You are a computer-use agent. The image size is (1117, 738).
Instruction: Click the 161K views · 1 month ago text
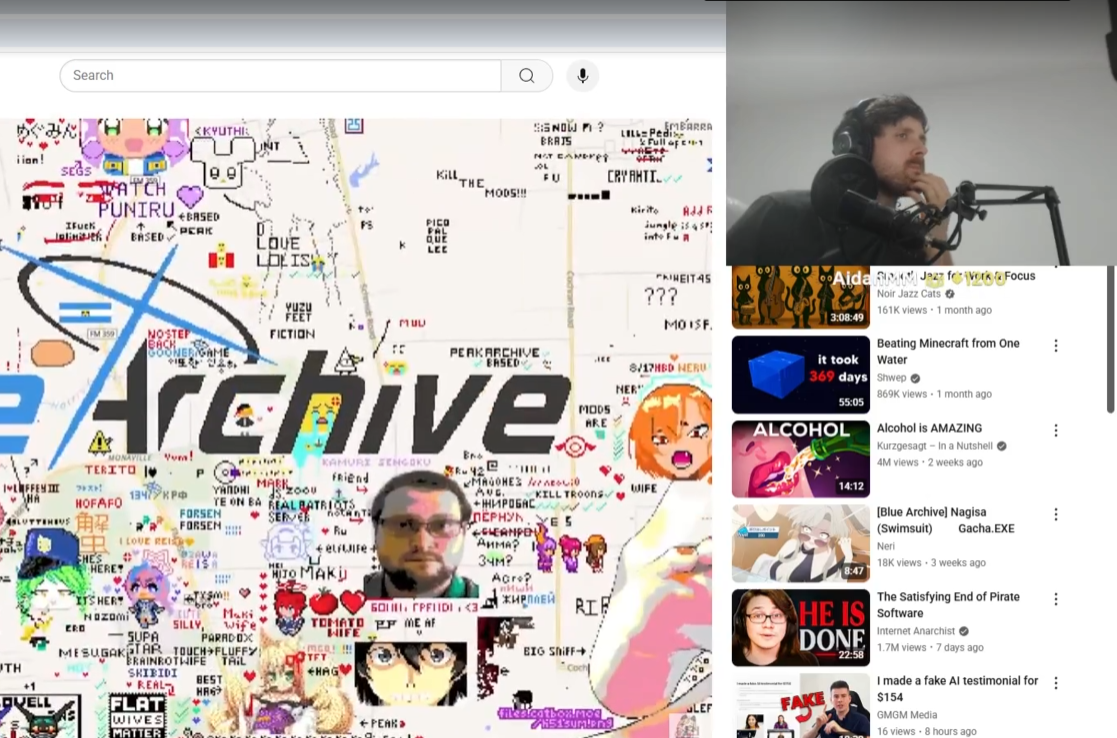click(934, 310)
